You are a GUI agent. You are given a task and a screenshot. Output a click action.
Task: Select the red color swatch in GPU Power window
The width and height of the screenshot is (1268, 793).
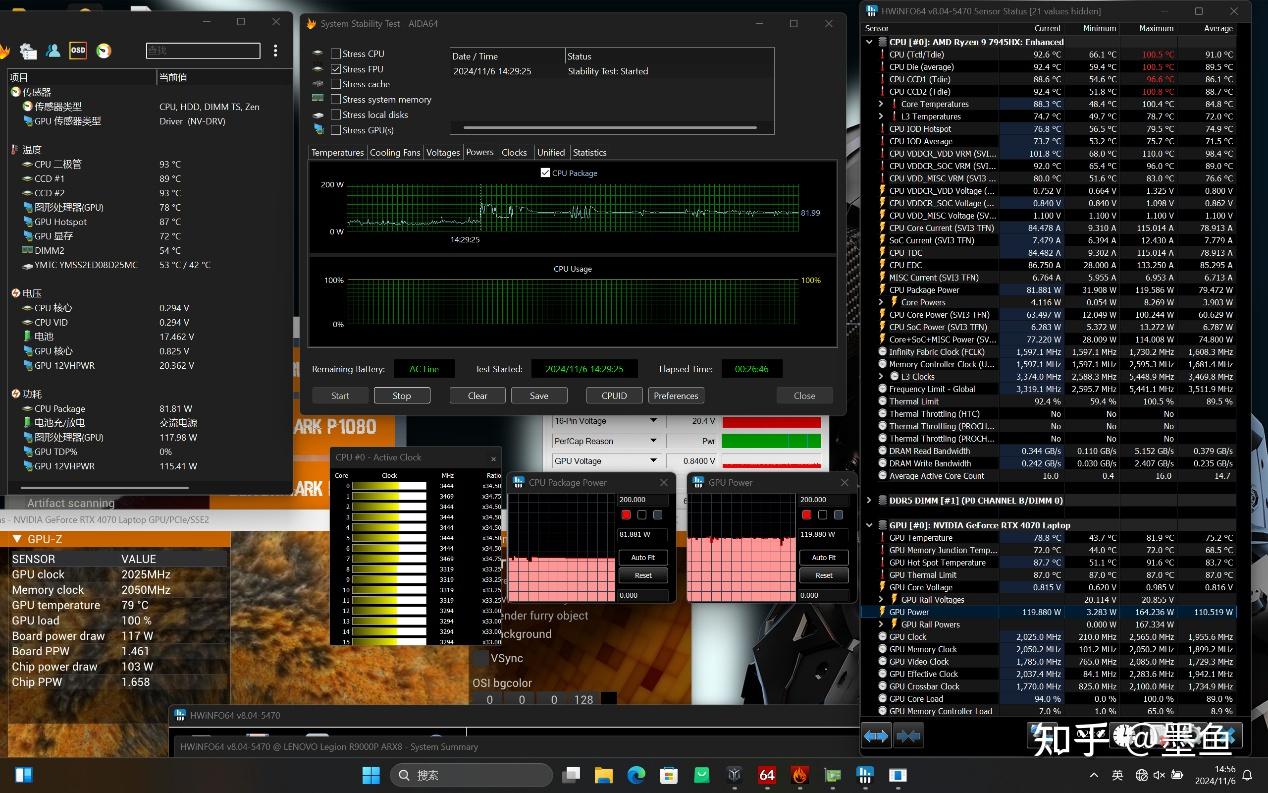(807, 515)
